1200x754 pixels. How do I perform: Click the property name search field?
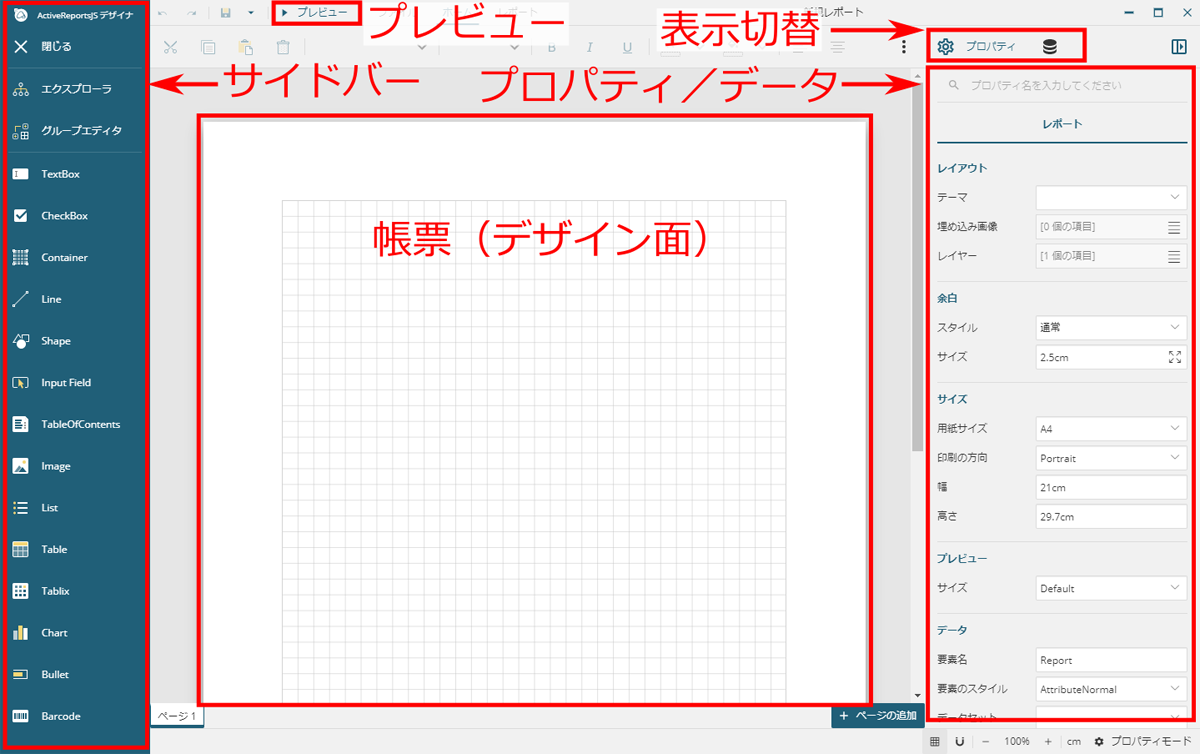(1062, 86)
